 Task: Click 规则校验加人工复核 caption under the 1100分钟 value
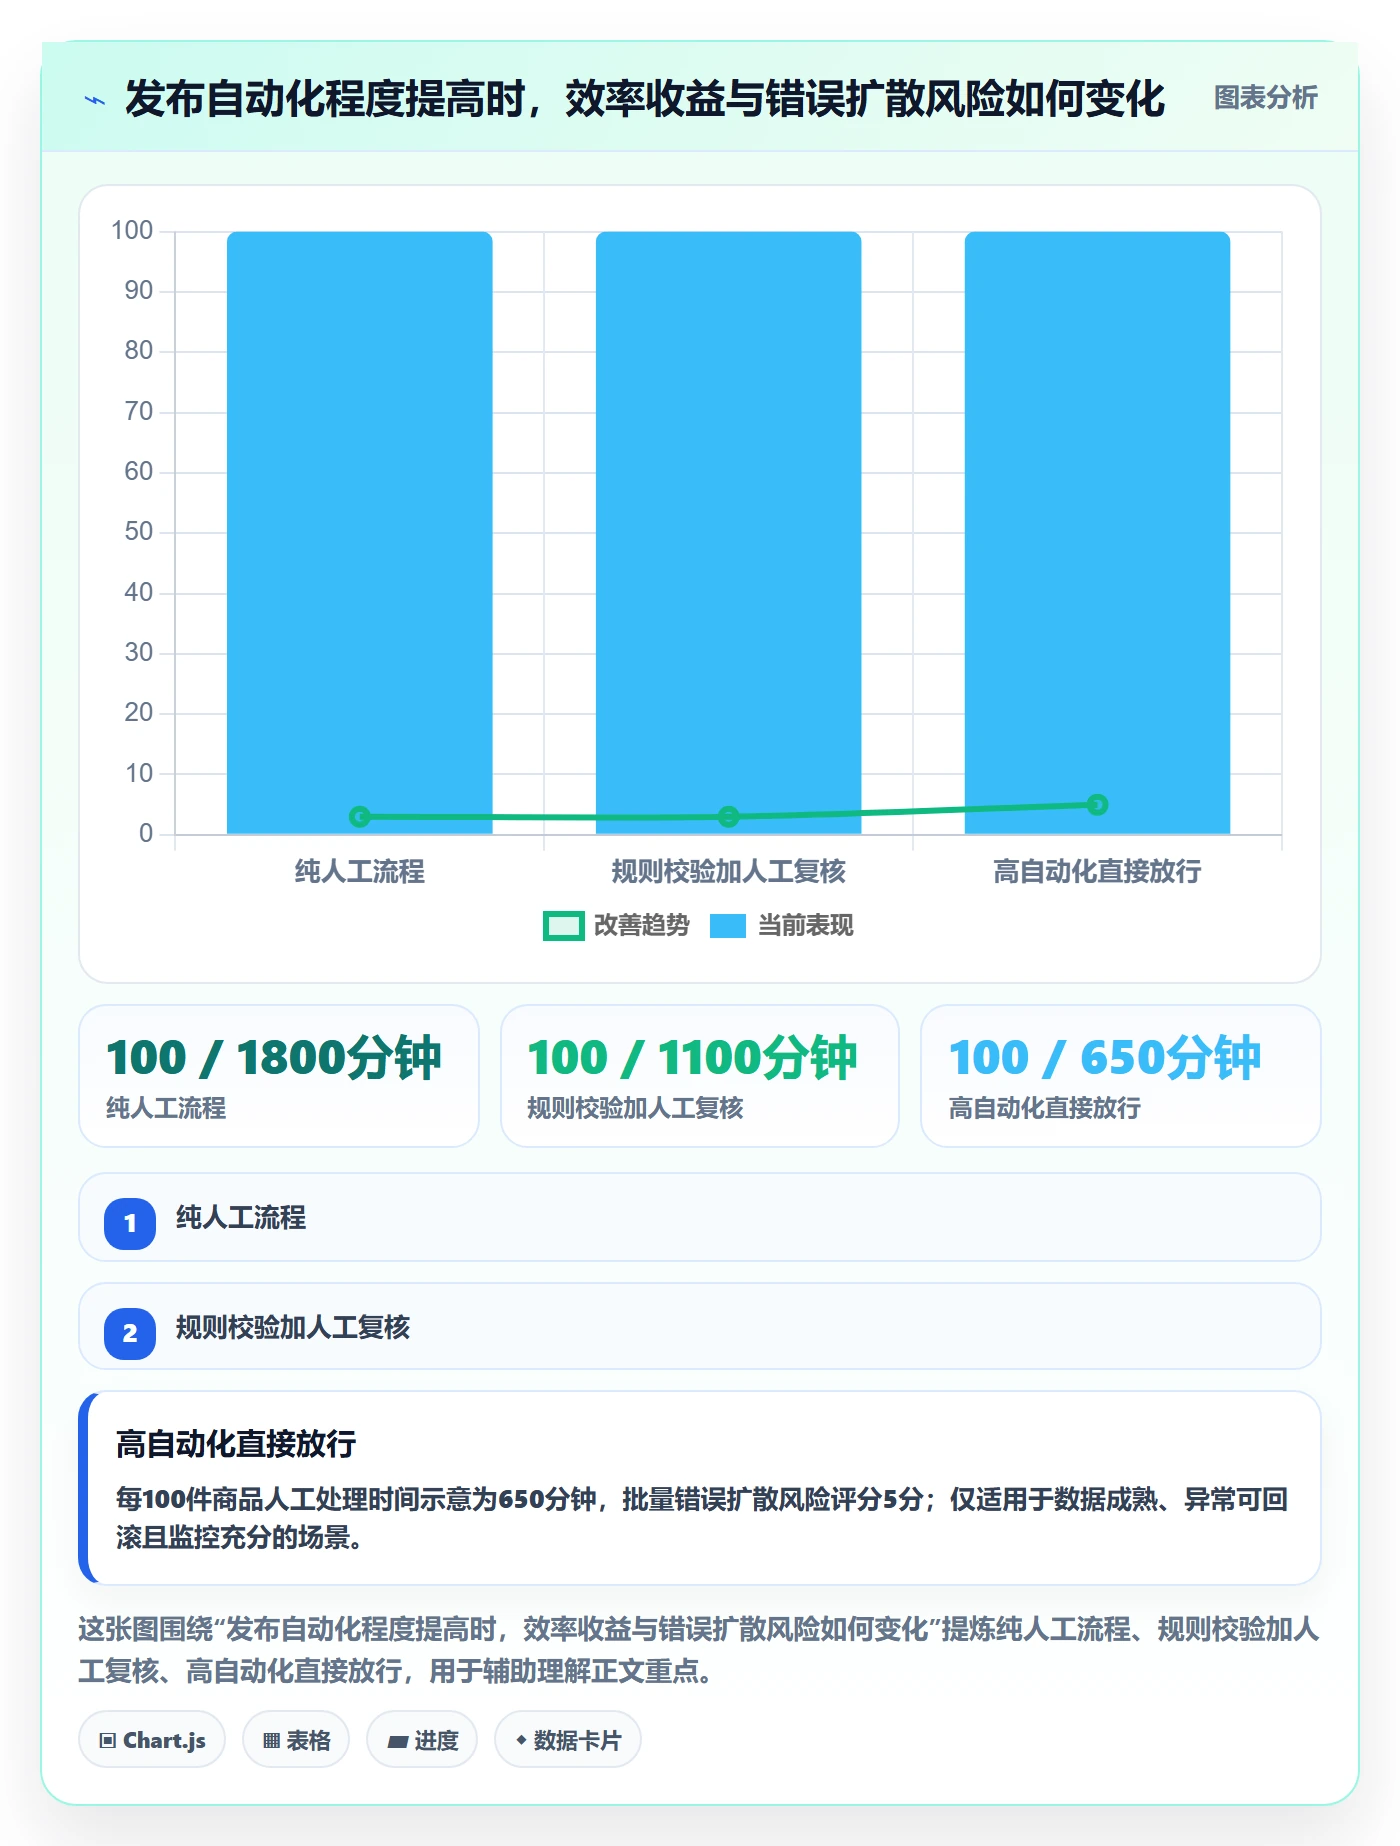pyautogui.click(x=635, y=1108)
